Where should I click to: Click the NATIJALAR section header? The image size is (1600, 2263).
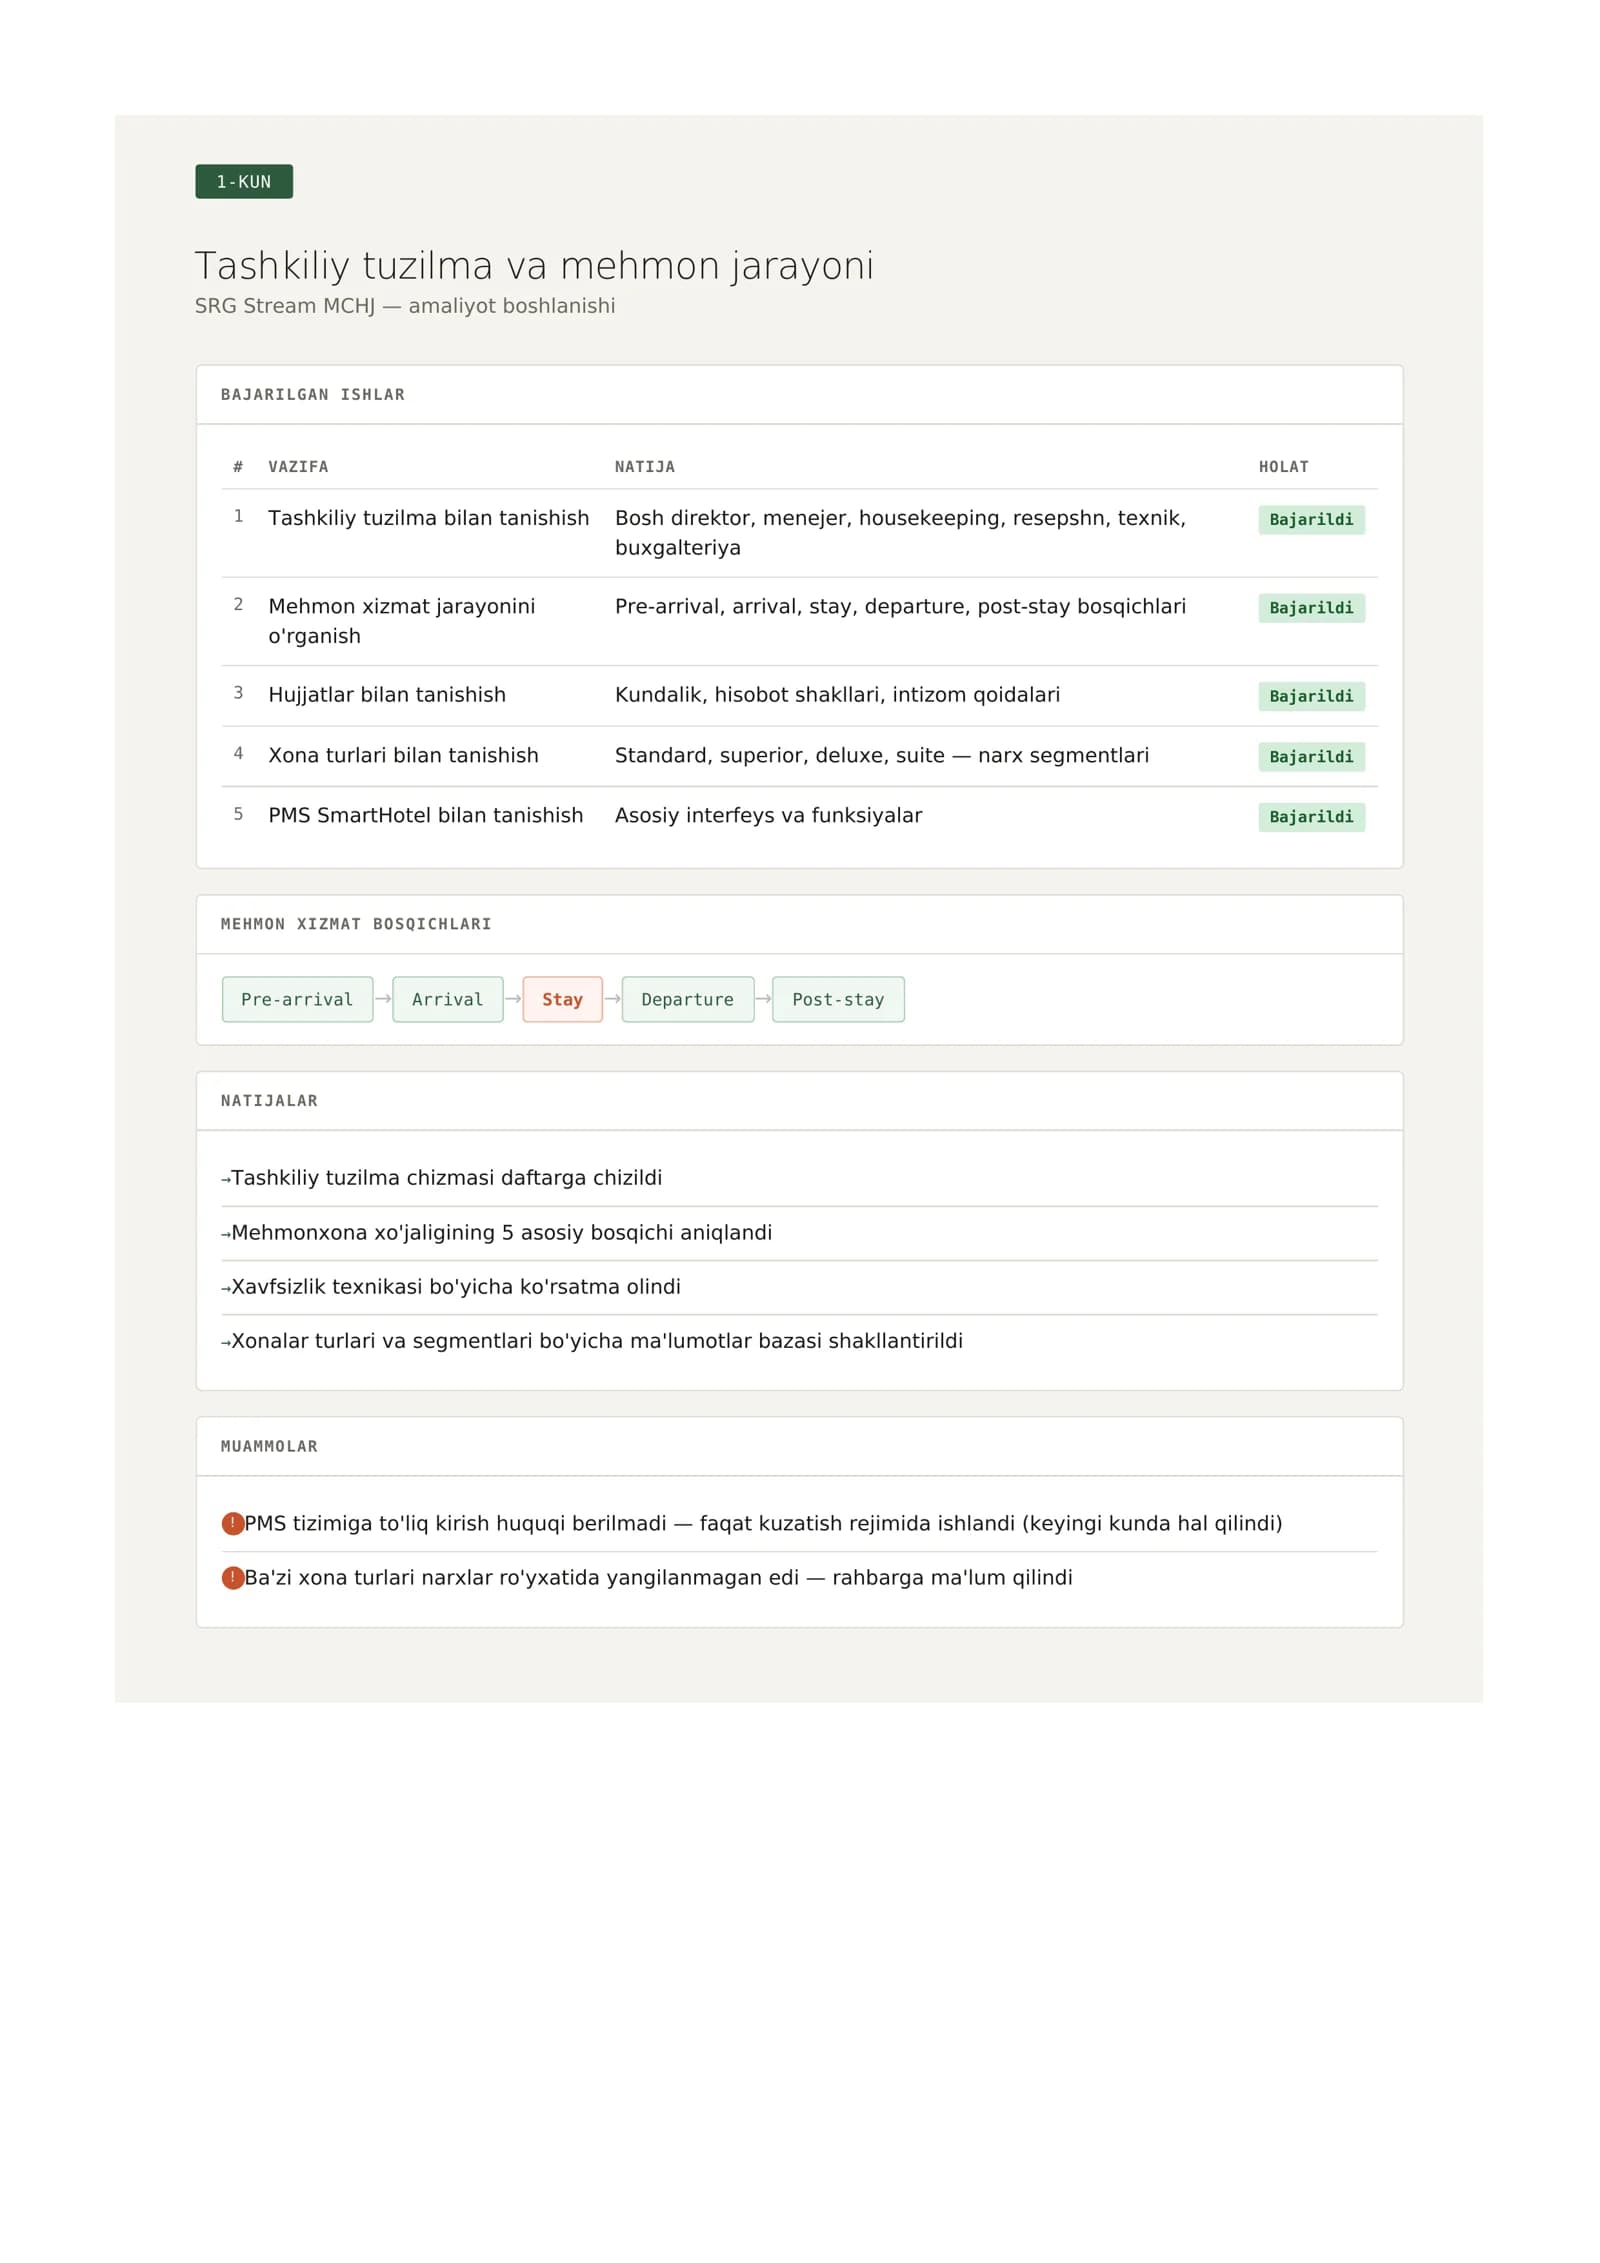click(x=269, y=1100)
